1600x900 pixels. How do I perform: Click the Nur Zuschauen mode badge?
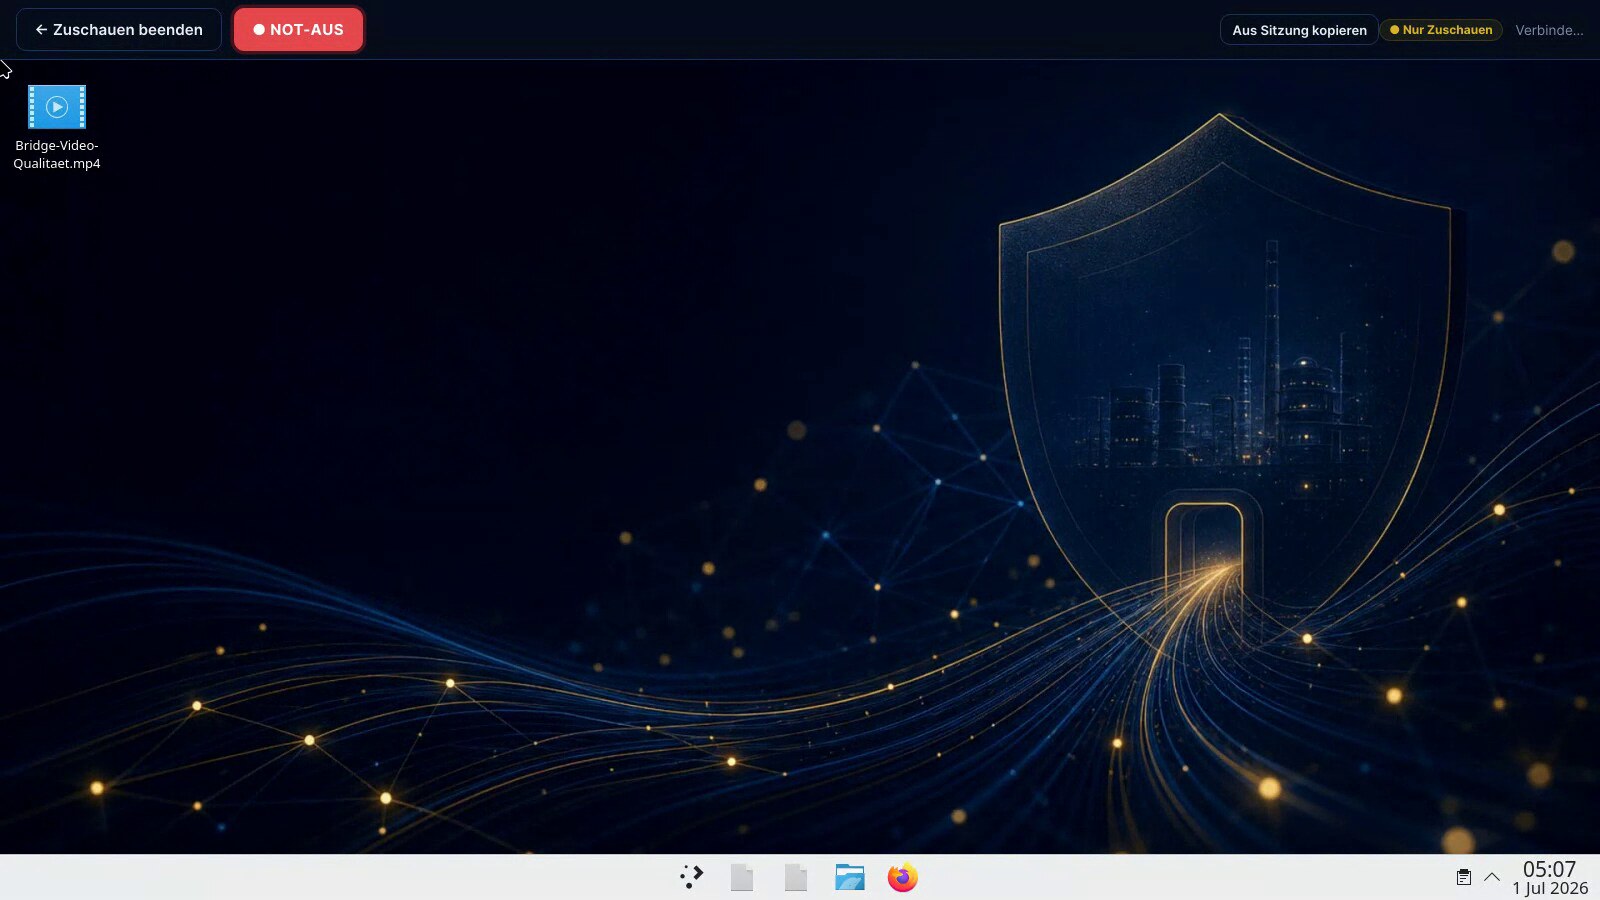click(x=1441, y=30)
